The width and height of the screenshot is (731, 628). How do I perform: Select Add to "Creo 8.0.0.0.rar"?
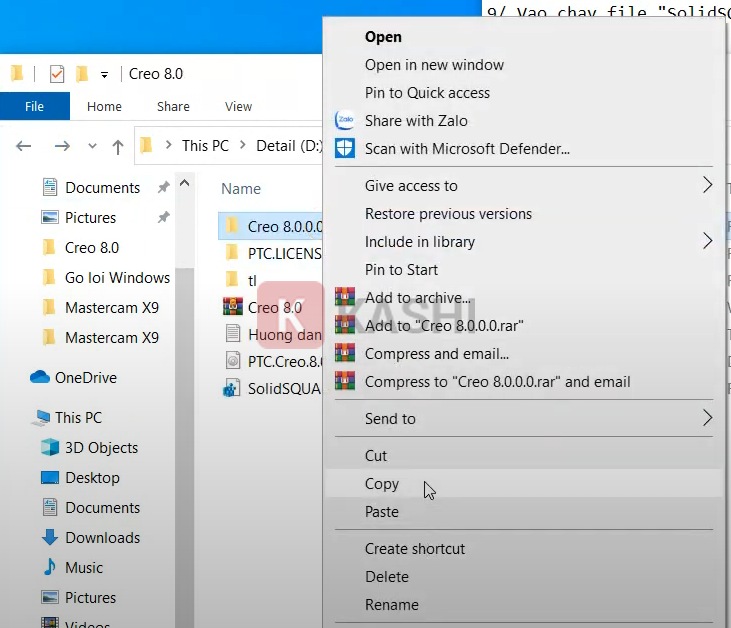(x=444, y=325)
